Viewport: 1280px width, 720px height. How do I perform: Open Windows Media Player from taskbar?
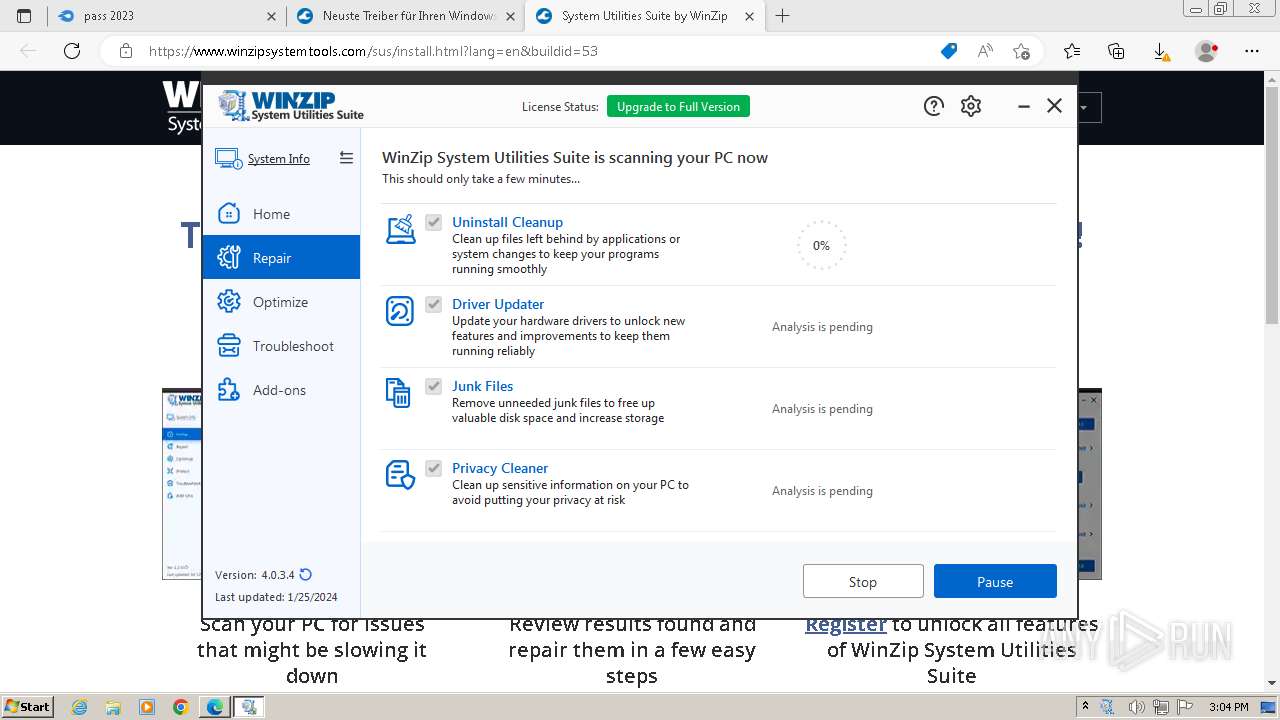pyautogui.click(x=147, y=707)
